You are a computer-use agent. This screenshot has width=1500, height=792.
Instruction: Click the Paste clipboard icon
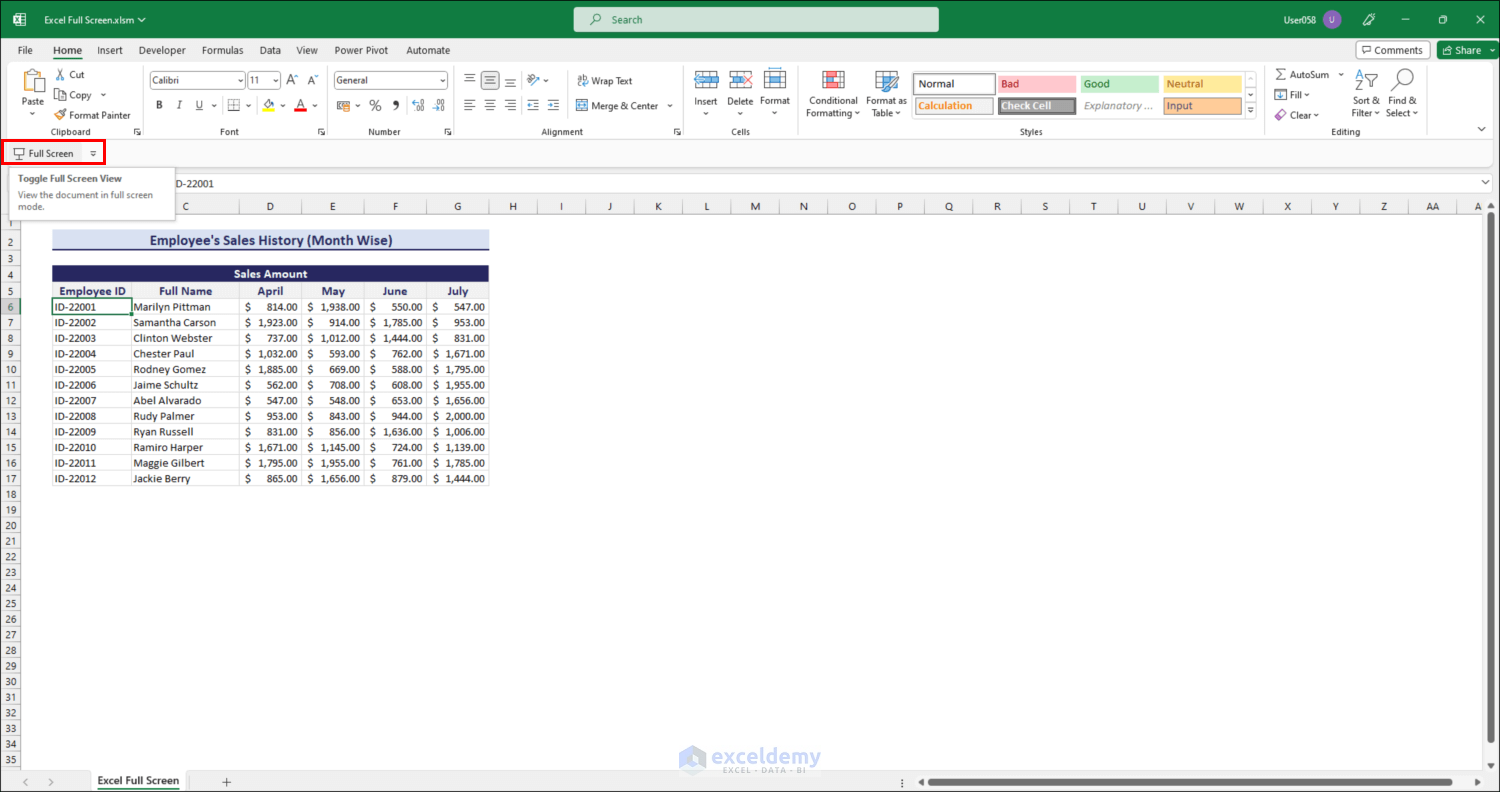33,82
